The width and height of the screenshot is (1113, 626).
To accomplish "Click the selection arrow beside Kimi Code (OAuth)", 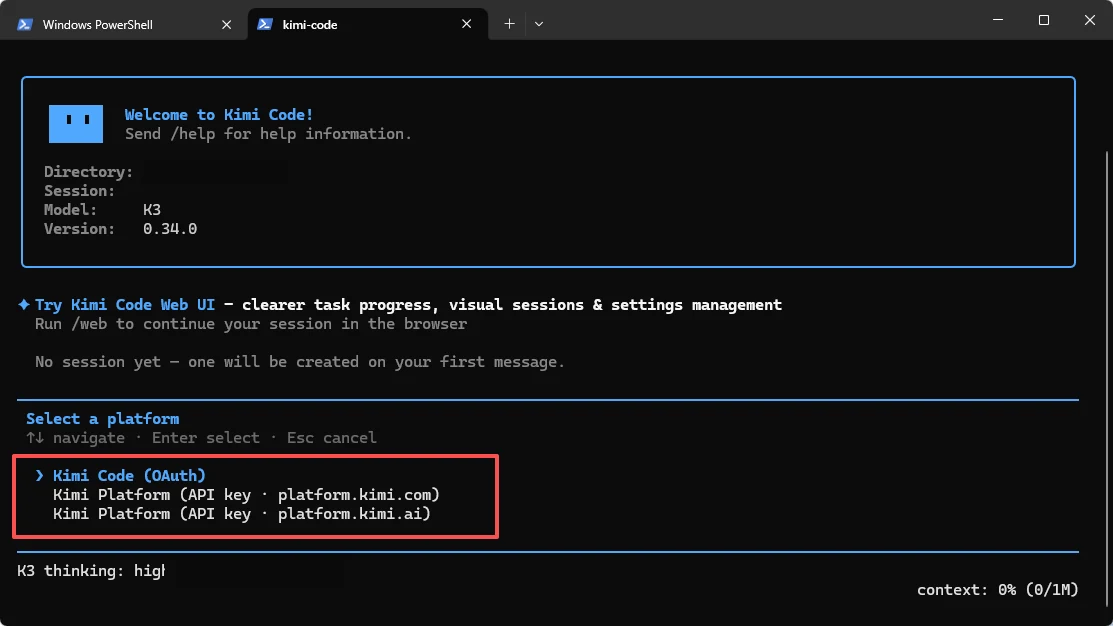I will point(40,476).
